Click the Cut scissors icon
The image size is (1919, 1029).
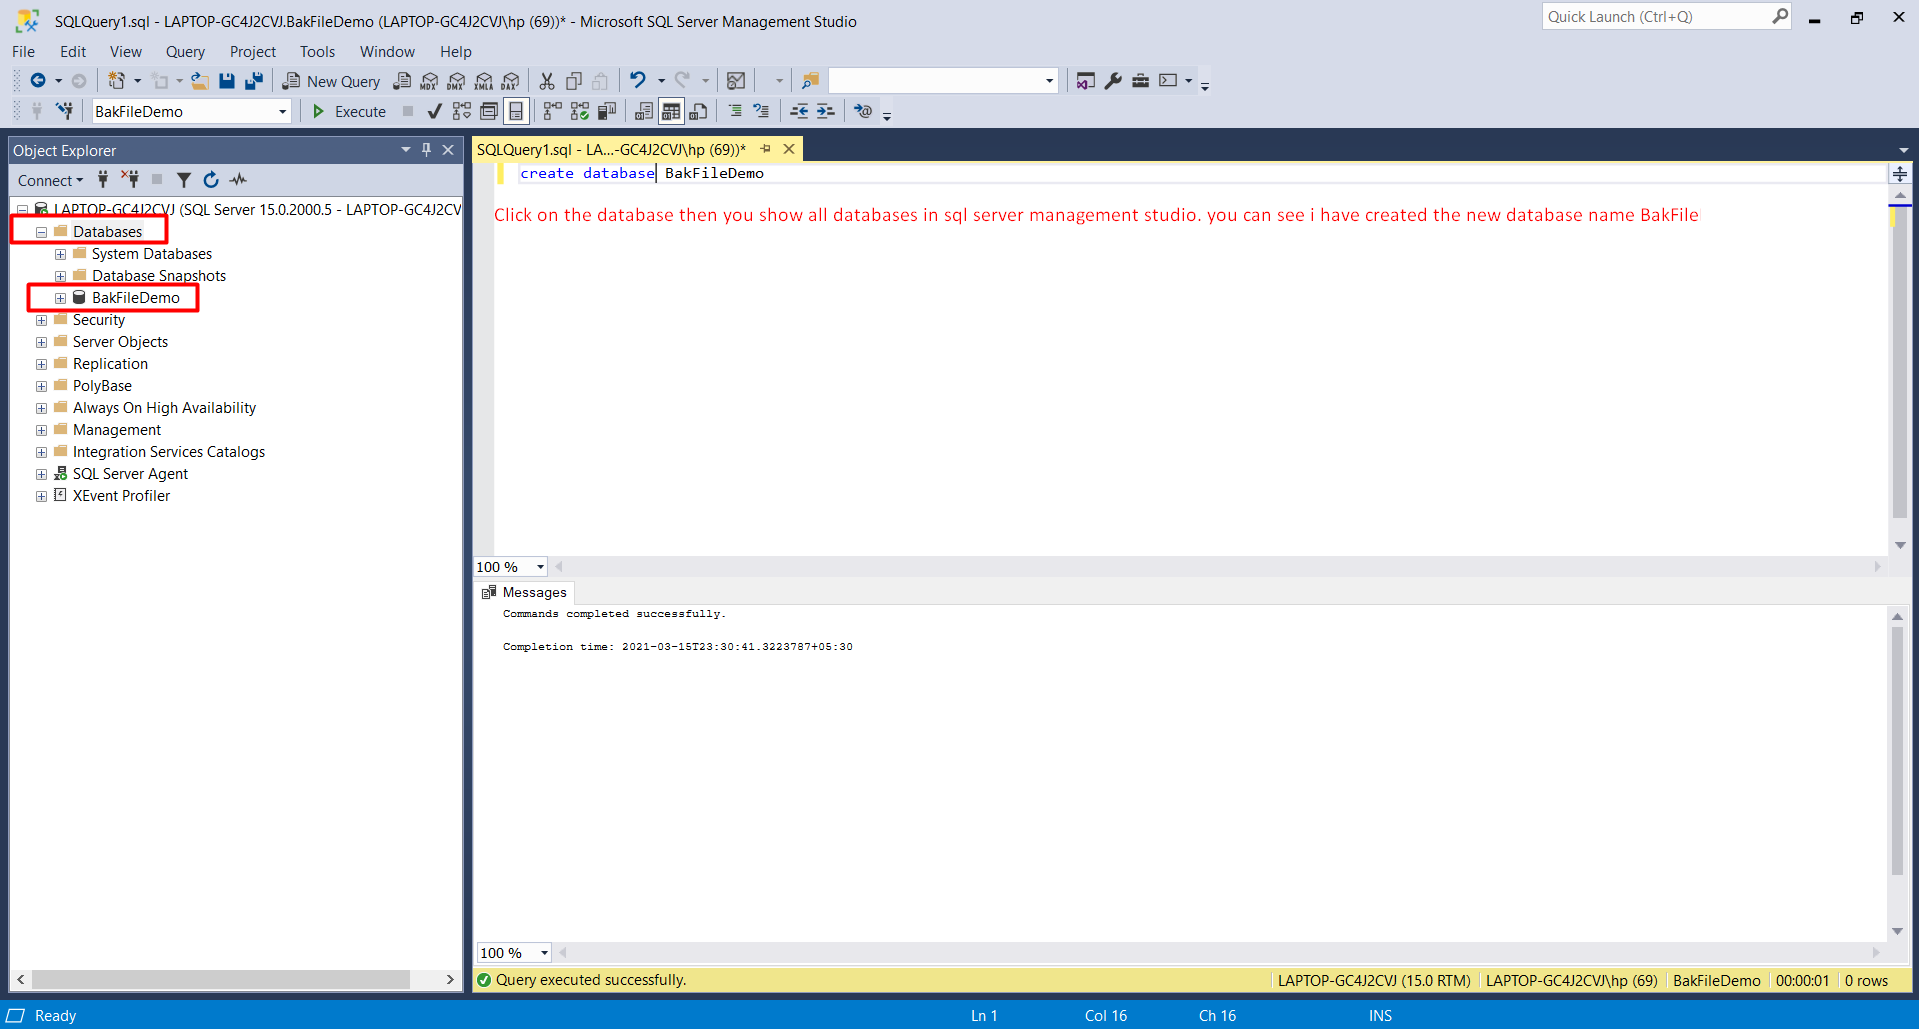547,81
